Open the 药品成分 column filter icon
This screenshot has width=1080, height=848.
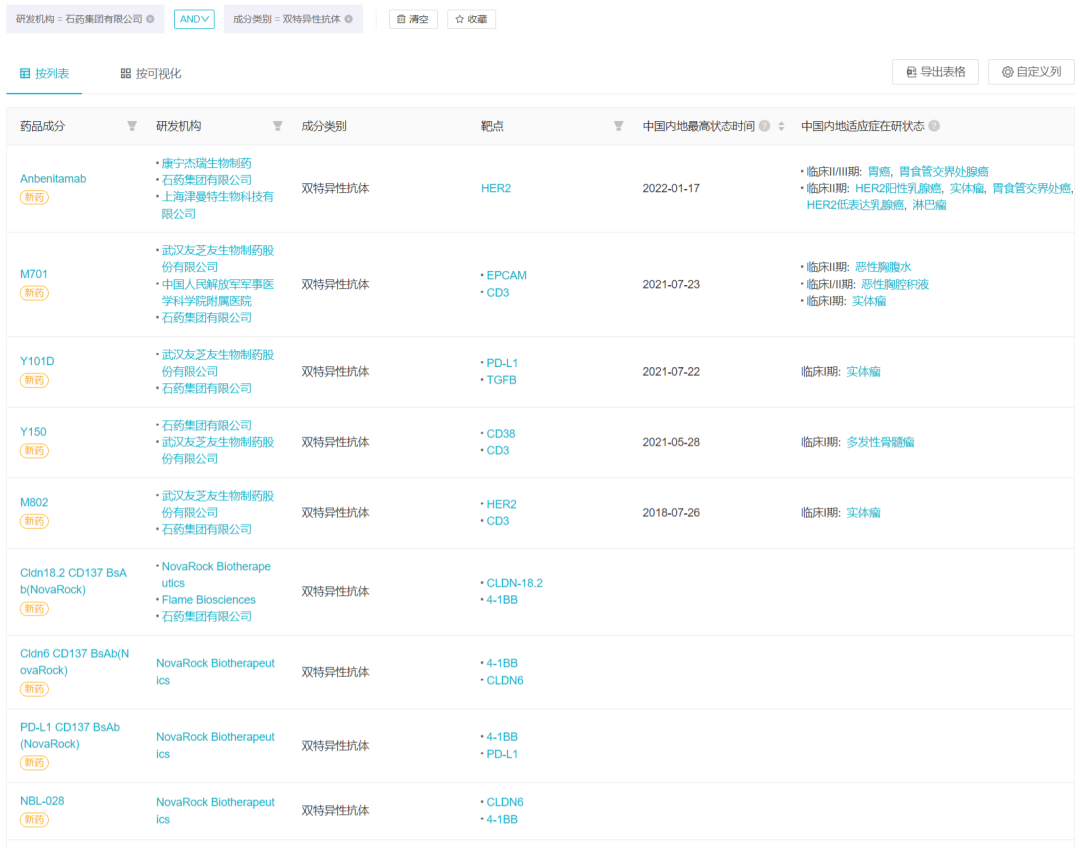coord(132,126)
